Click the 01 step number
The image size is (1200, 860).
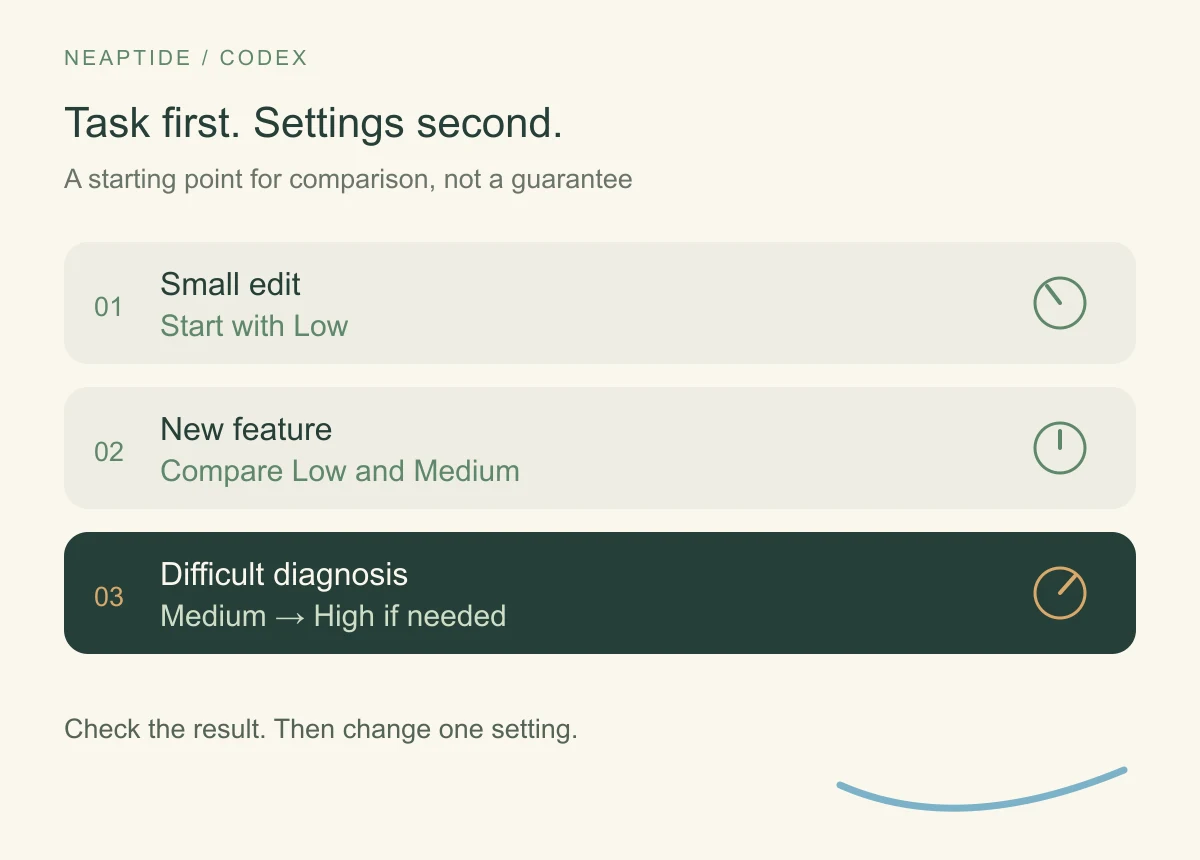pyautogui.click(x=108, y=307)
